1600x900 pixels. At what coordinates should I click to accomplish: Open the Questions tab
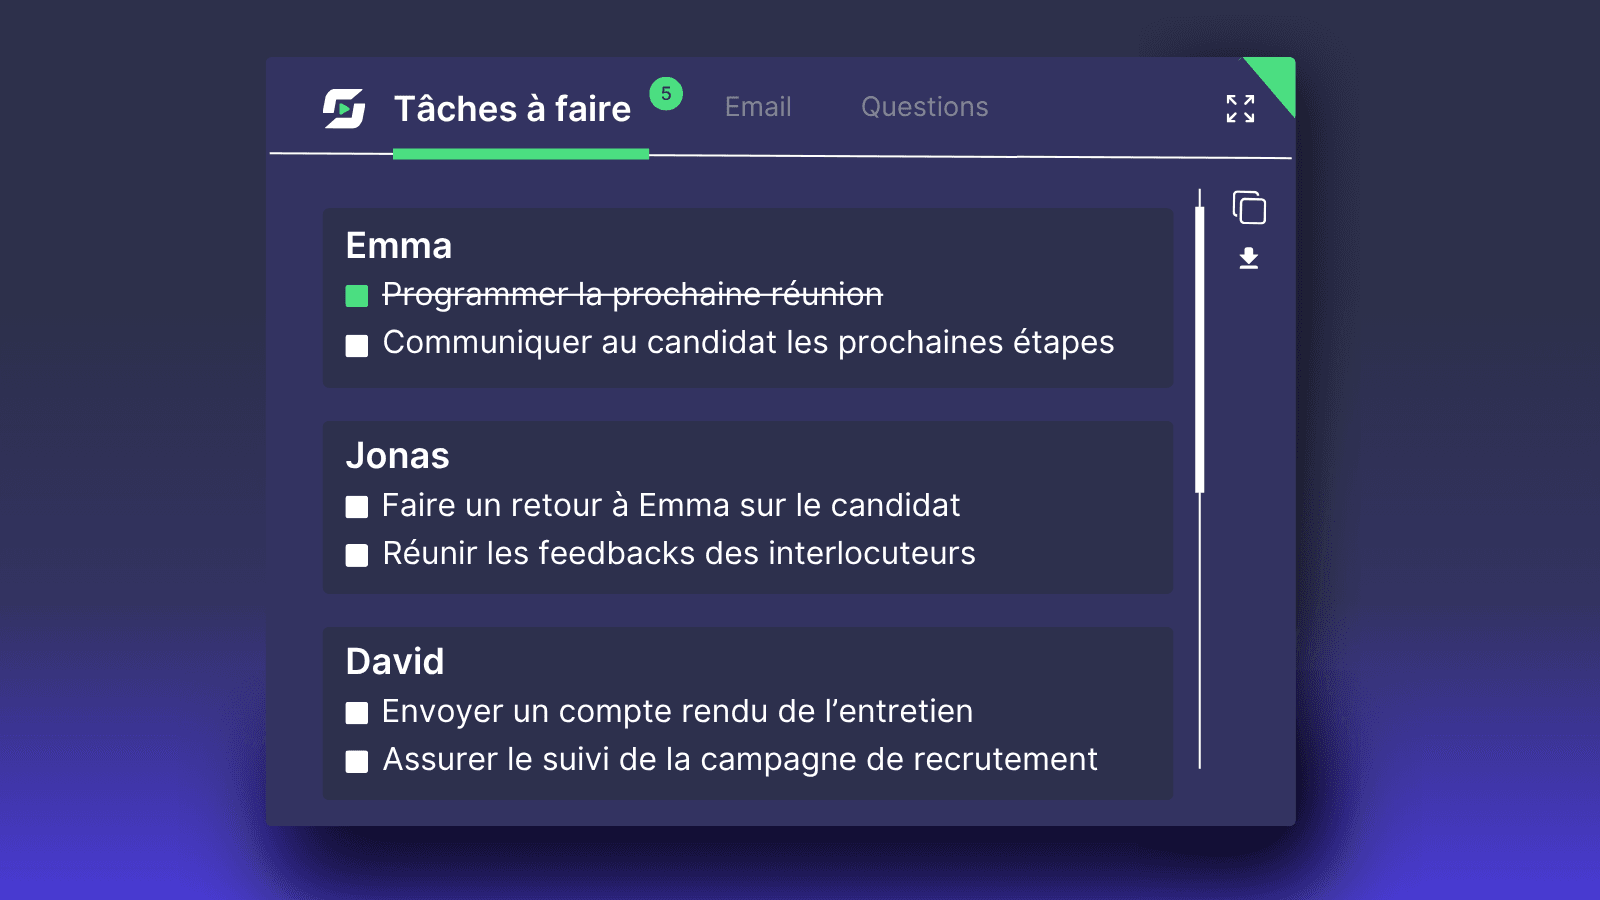(x=924, y=107)
